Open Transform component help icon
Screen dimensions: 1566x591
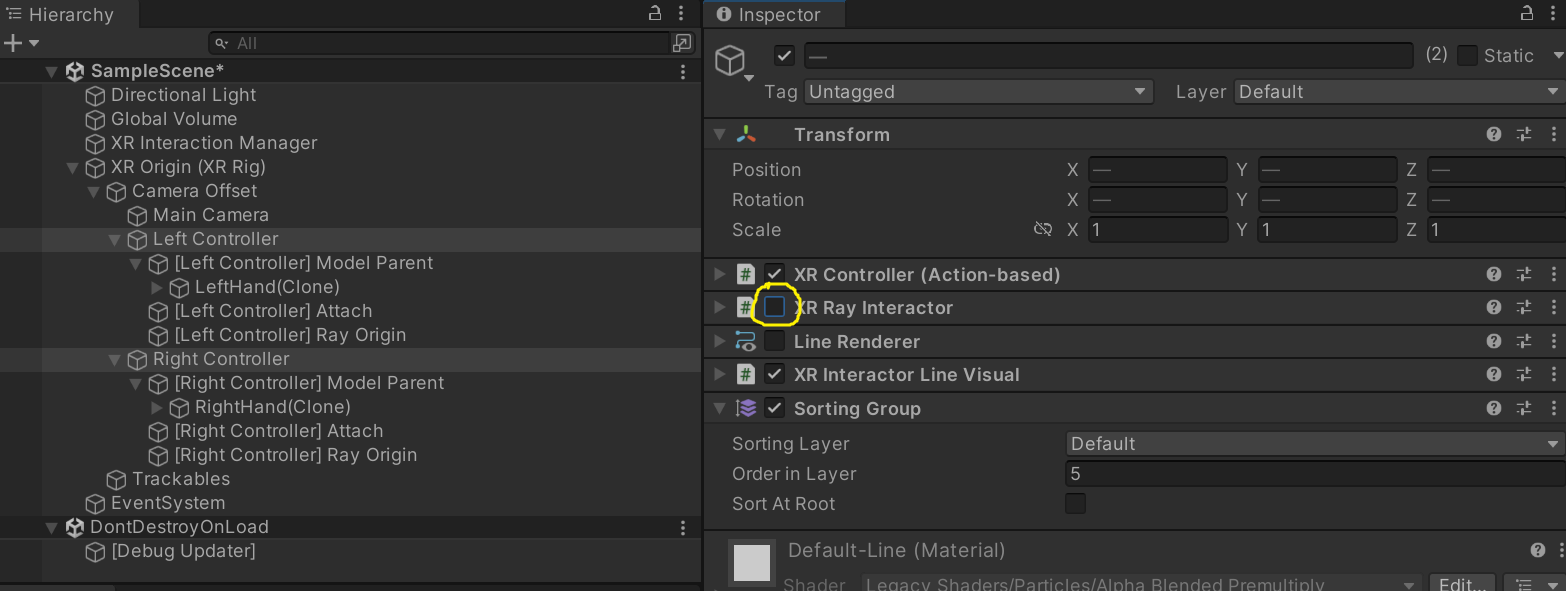point(1493,134)
